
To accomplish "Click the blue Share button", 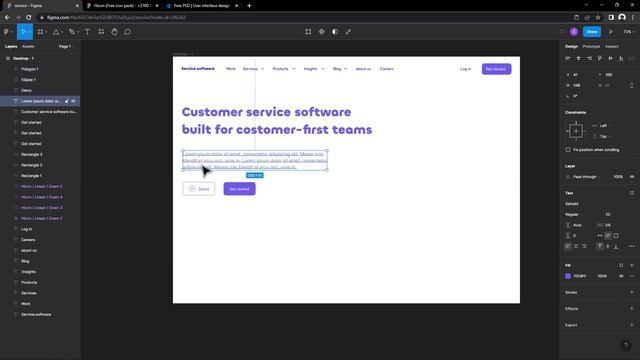I will coord(592,32).
